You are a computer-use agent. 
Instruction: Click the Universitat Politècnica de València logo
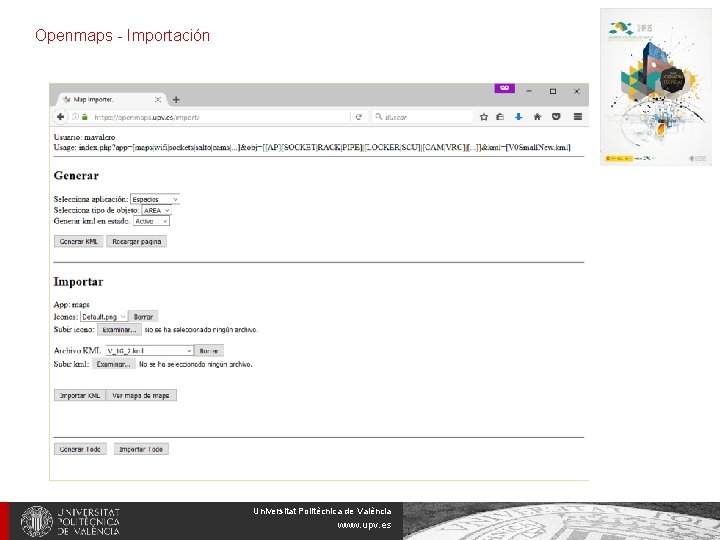(x=70, y=521)
